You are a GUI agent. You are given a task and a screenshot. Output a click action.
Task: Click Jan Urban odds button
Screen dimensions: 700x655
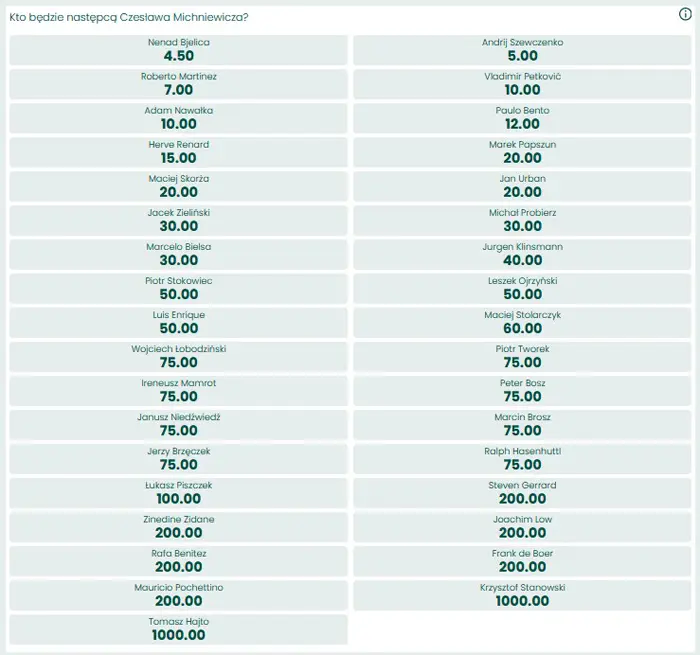523,187
